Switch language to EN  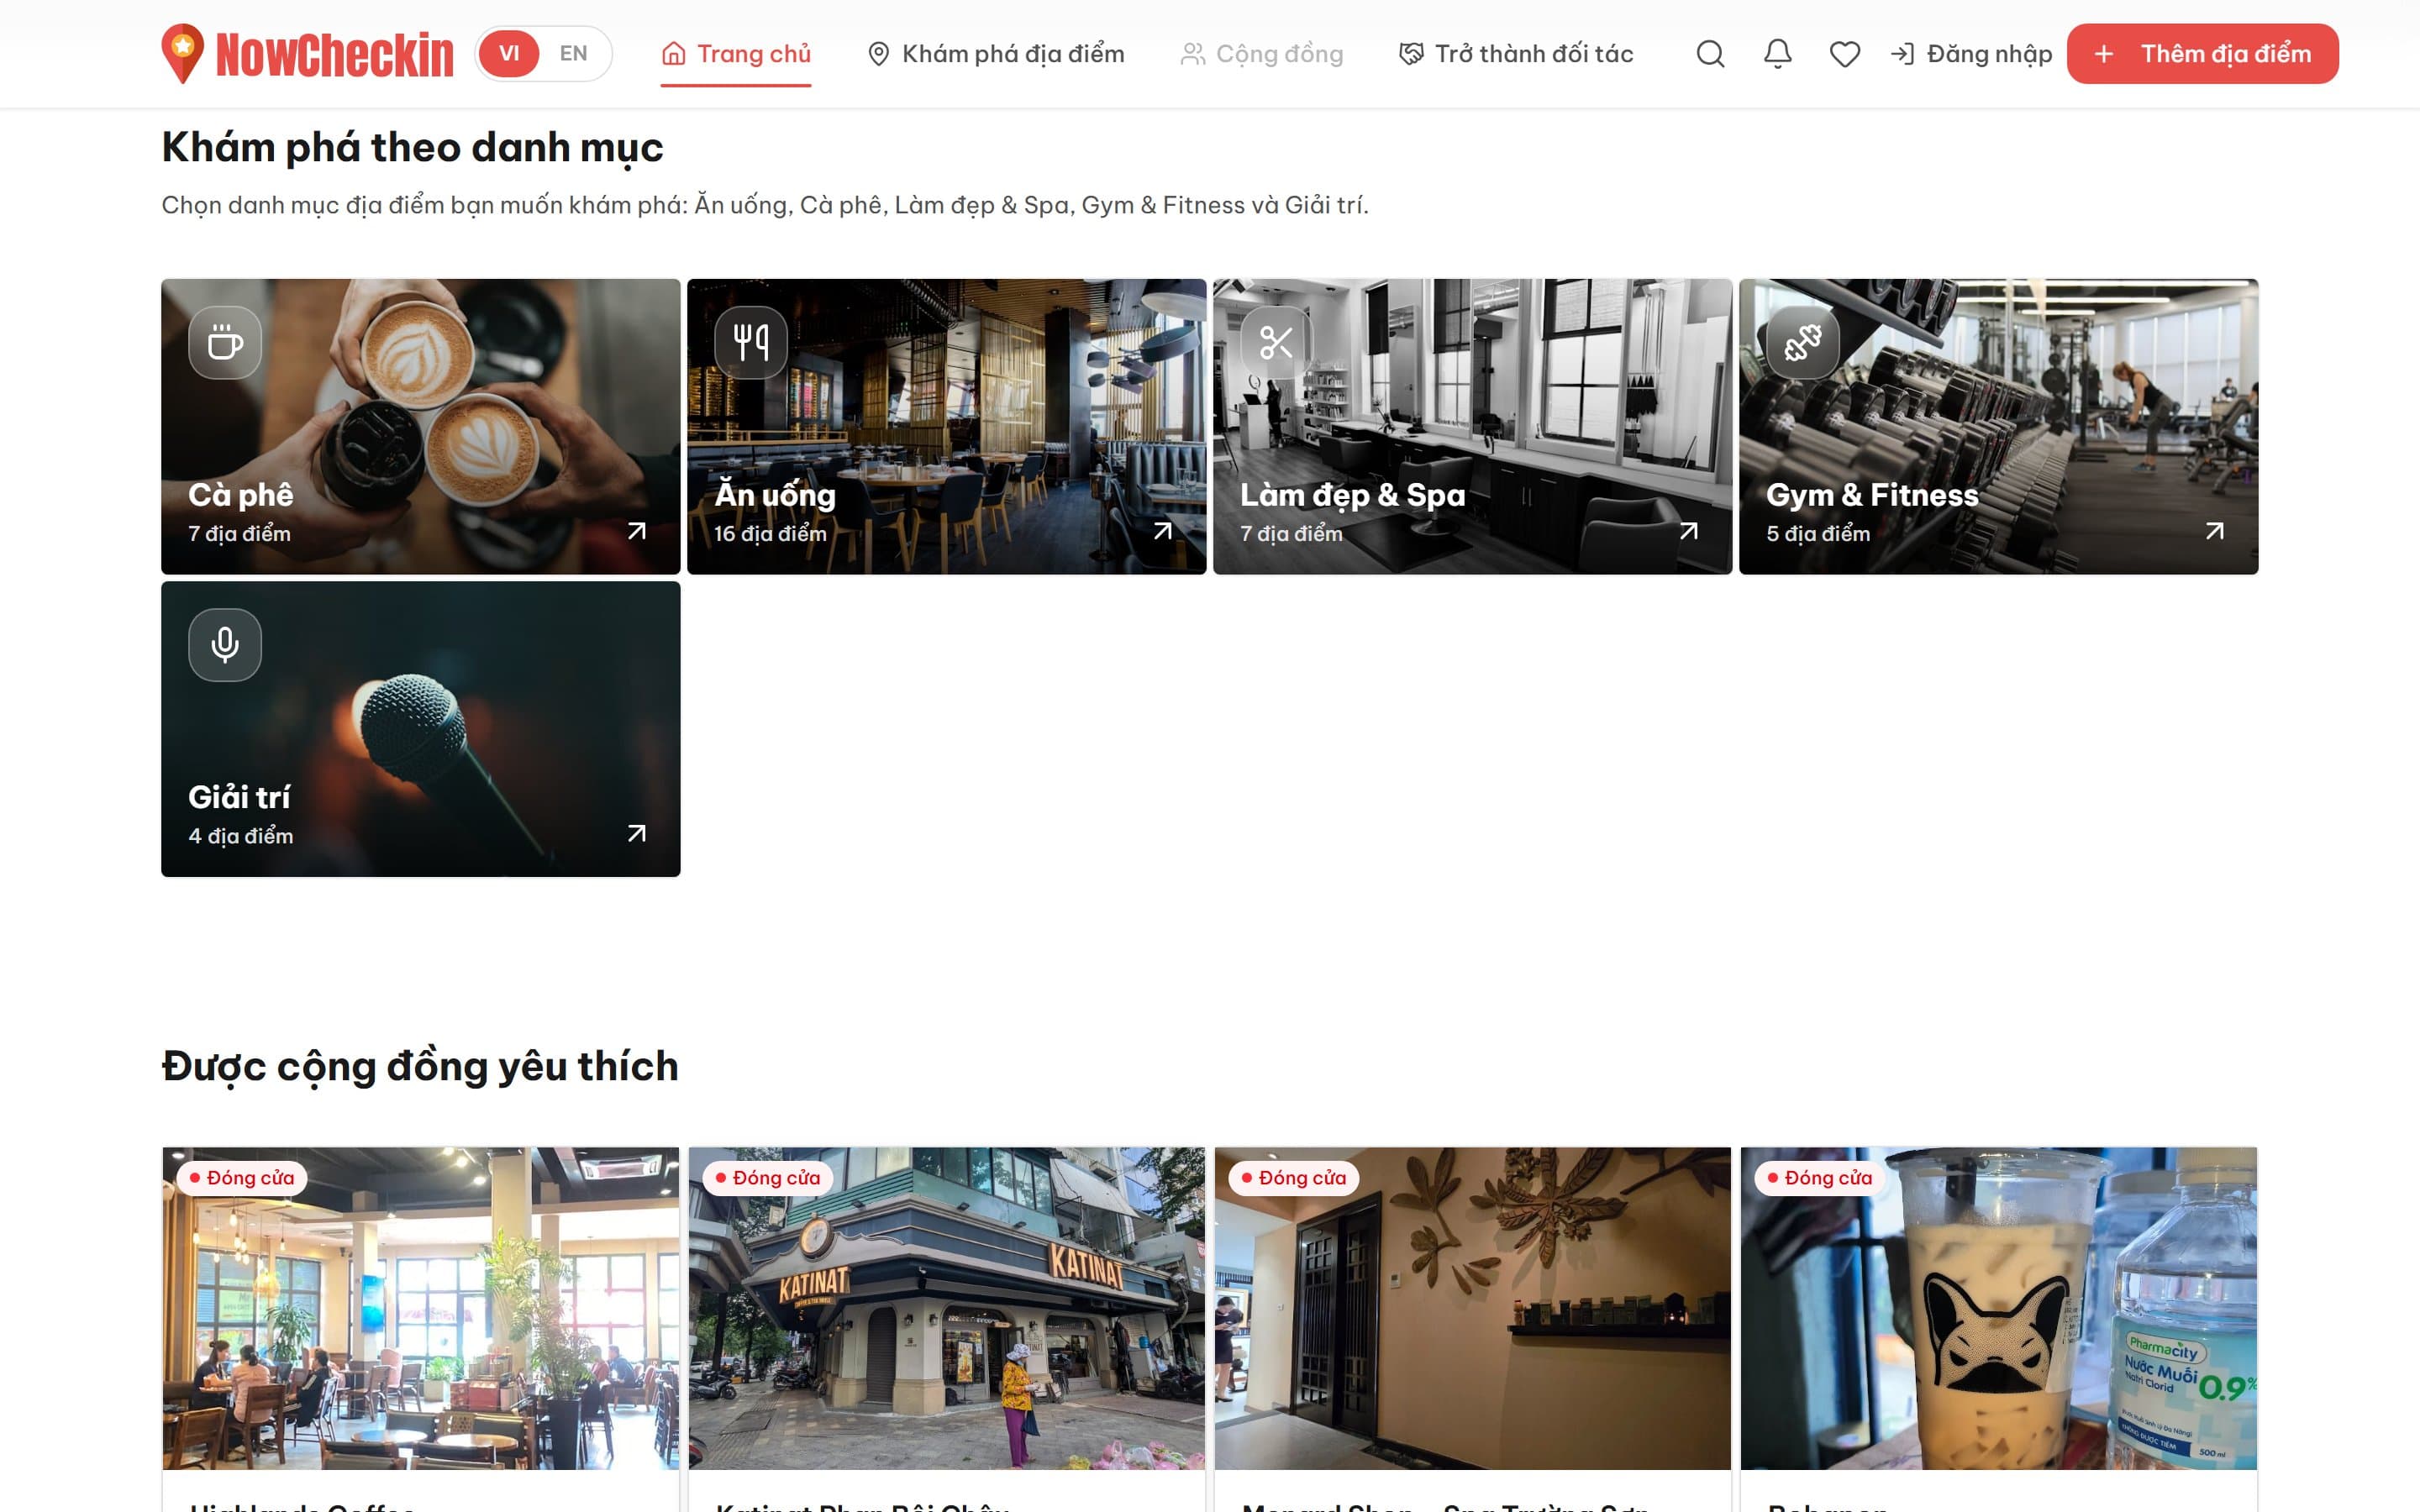[x=573, y=54]
